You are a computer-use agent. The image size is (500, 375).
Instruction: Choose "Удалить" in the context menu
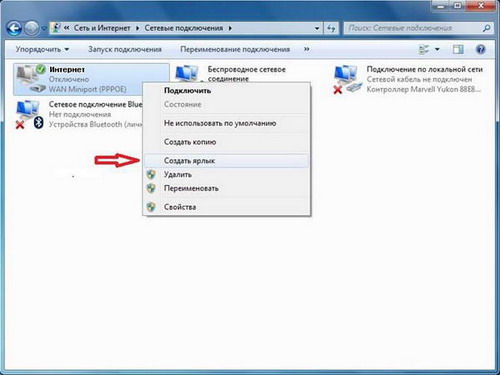pos(227,174)
